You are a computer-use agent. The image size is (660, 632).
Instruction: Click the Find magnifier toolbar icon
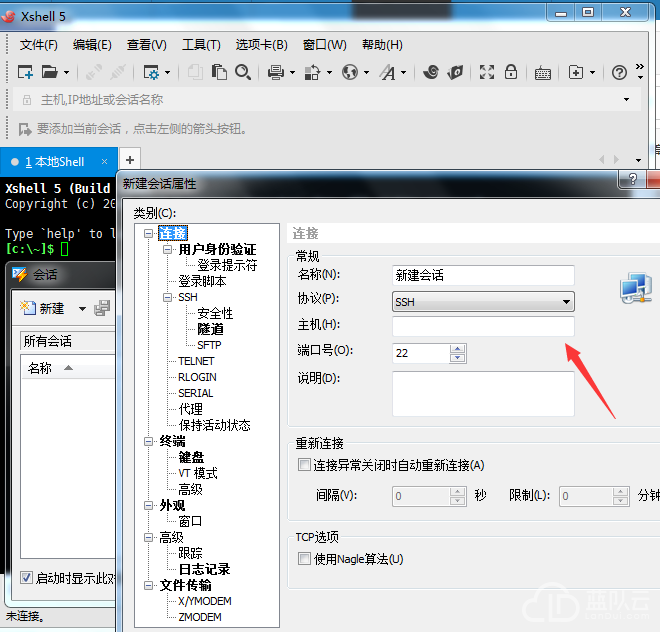click(x=243, y=72)
